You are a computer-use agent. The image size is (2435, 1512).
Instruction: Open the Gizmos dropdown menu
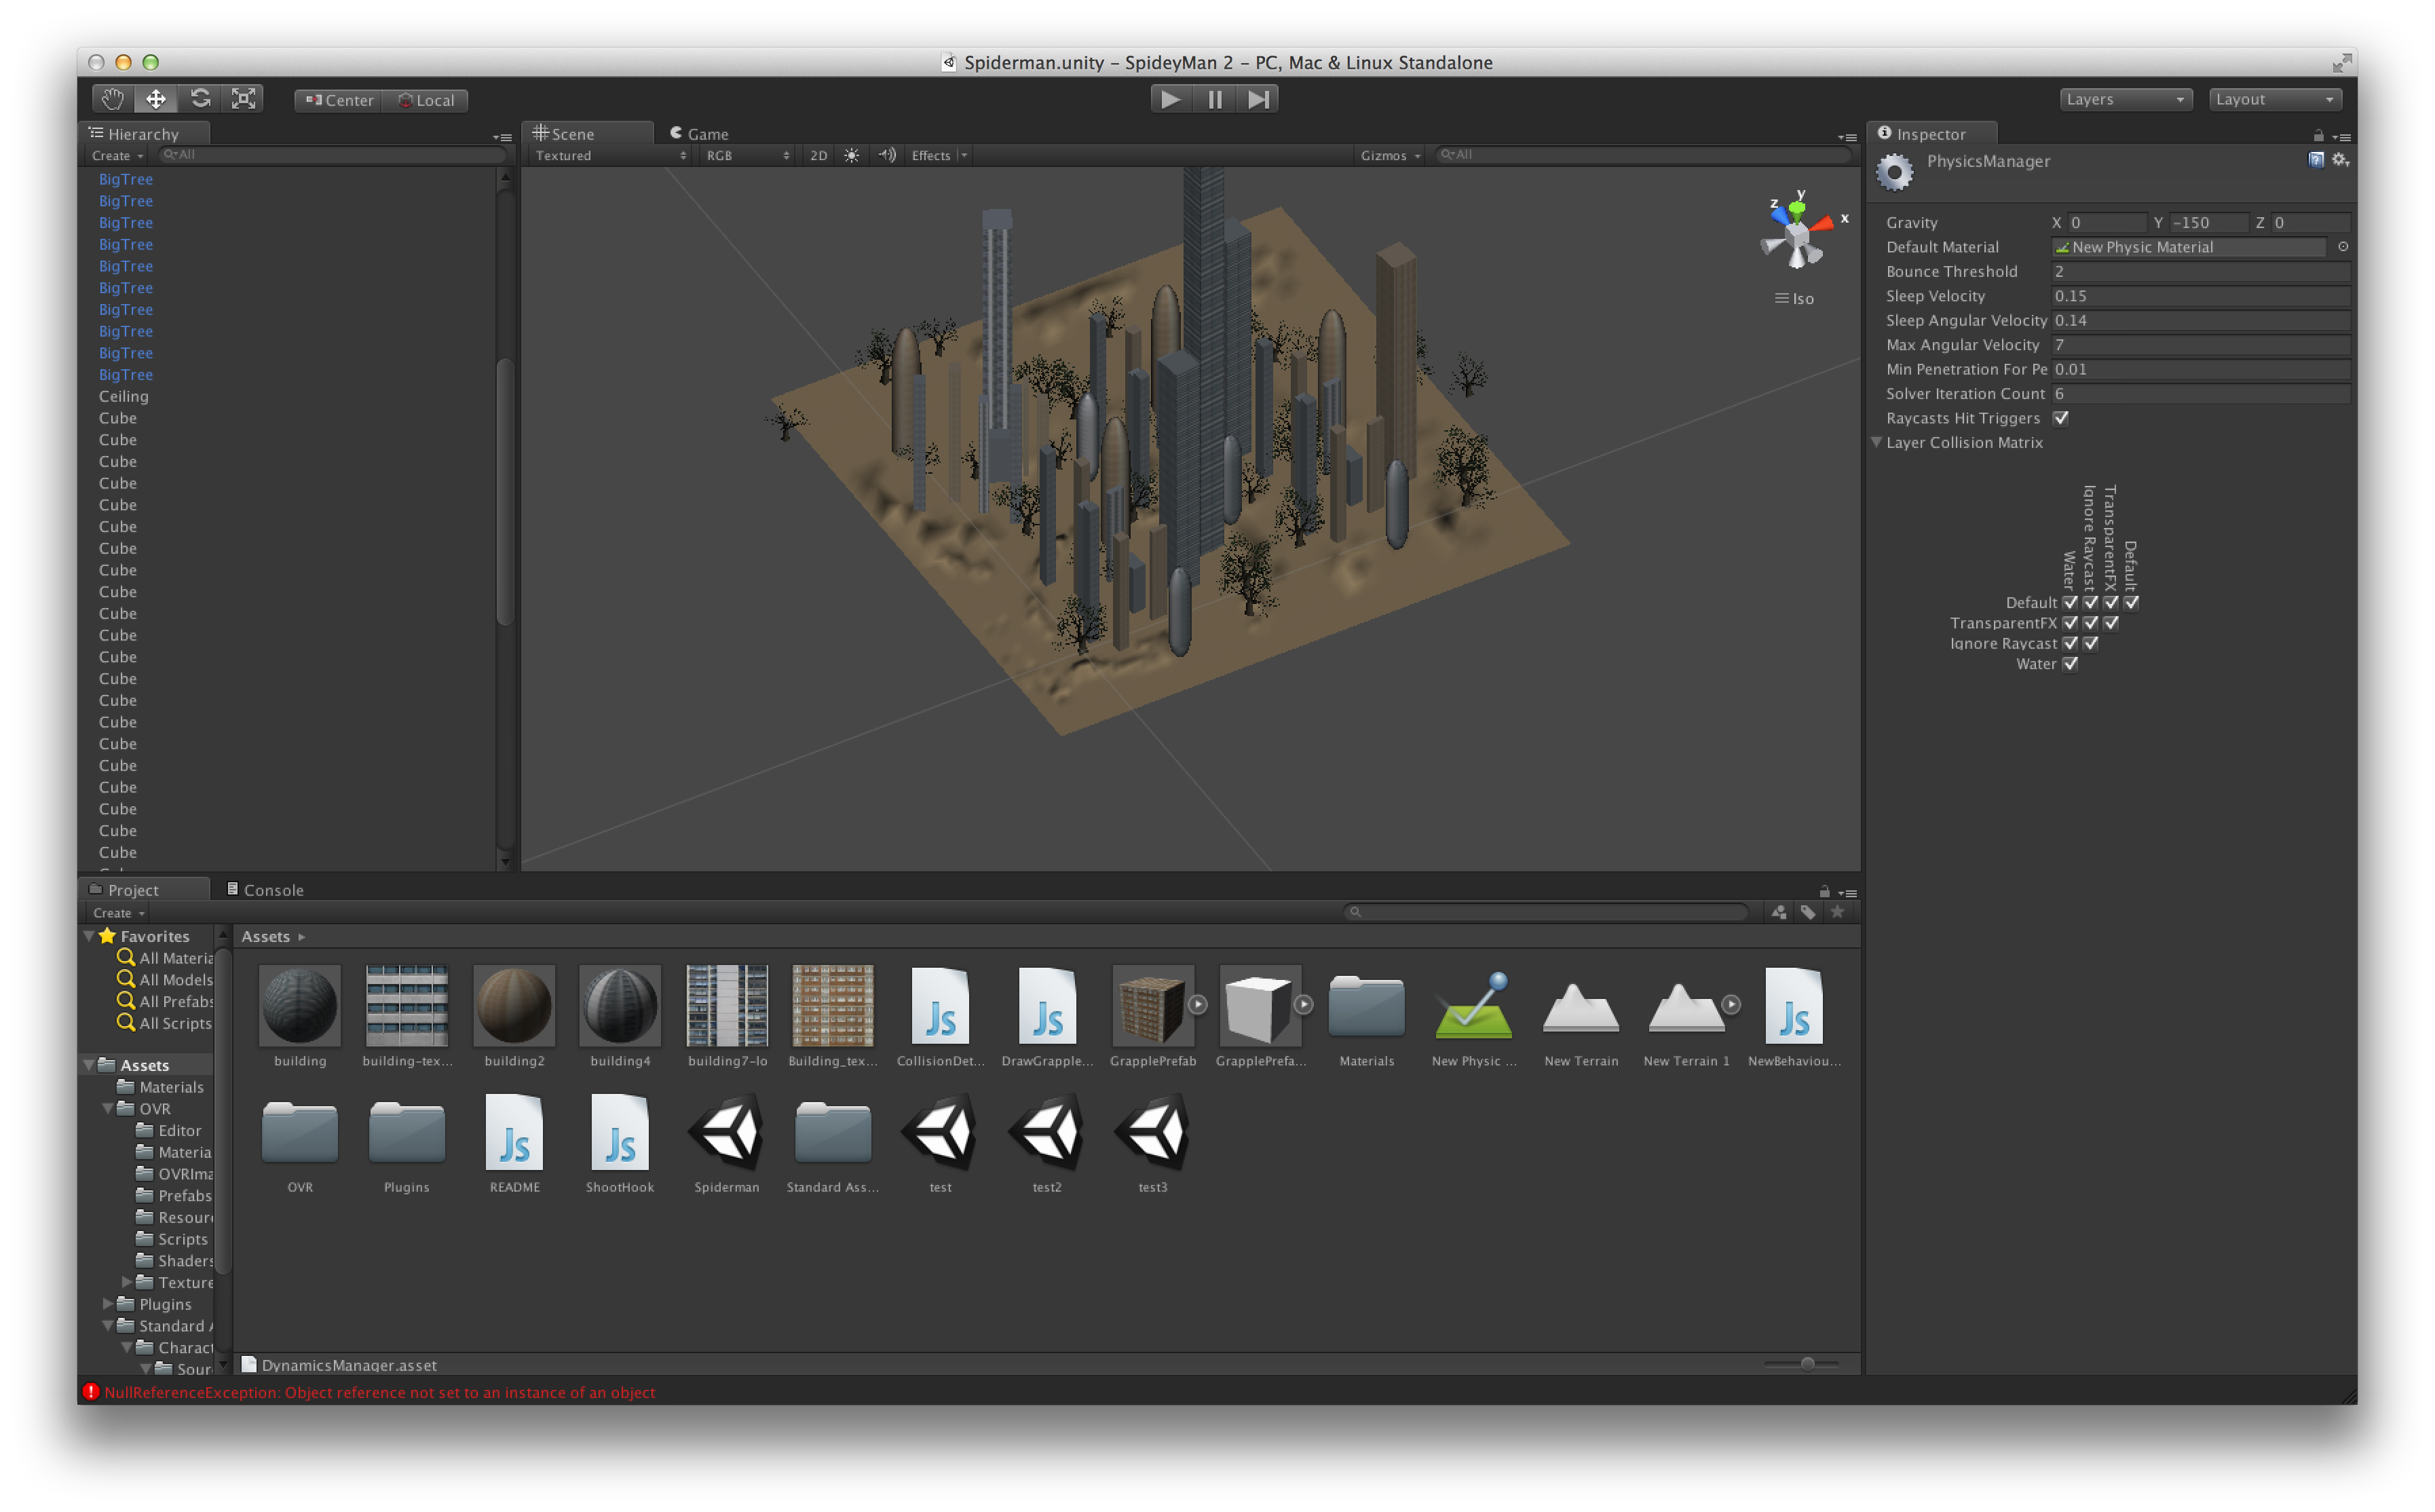pos(1389,155)
